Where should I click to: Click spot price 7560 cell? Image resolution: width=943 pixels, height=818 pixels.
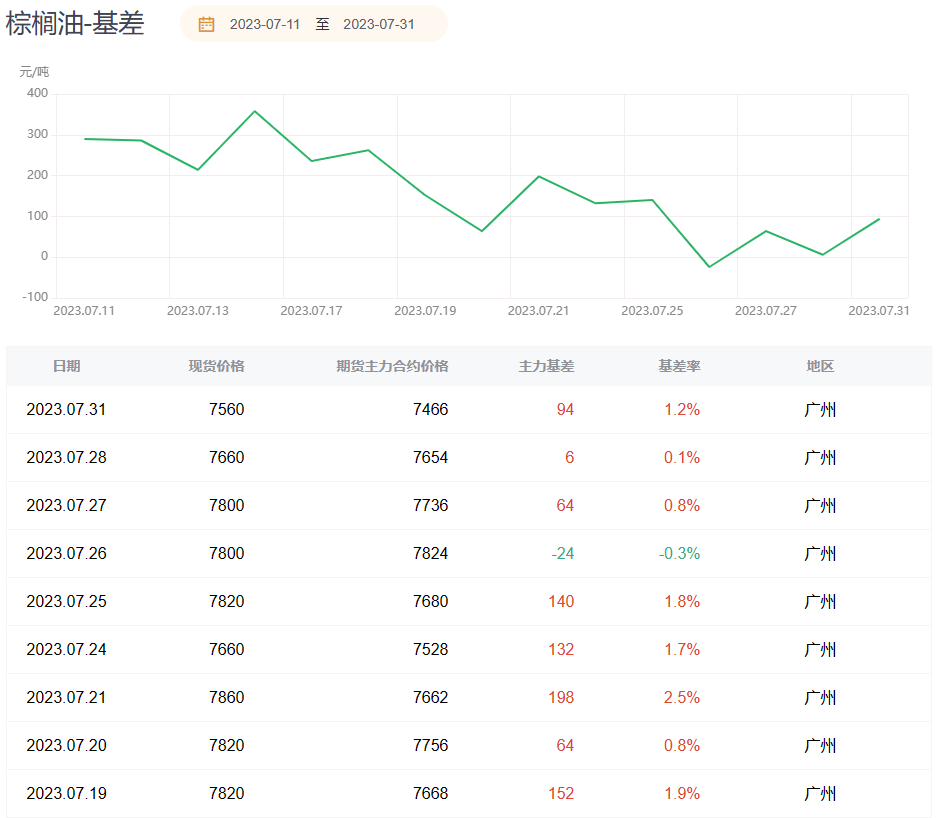pyautogui.click(x=227, y=410)
